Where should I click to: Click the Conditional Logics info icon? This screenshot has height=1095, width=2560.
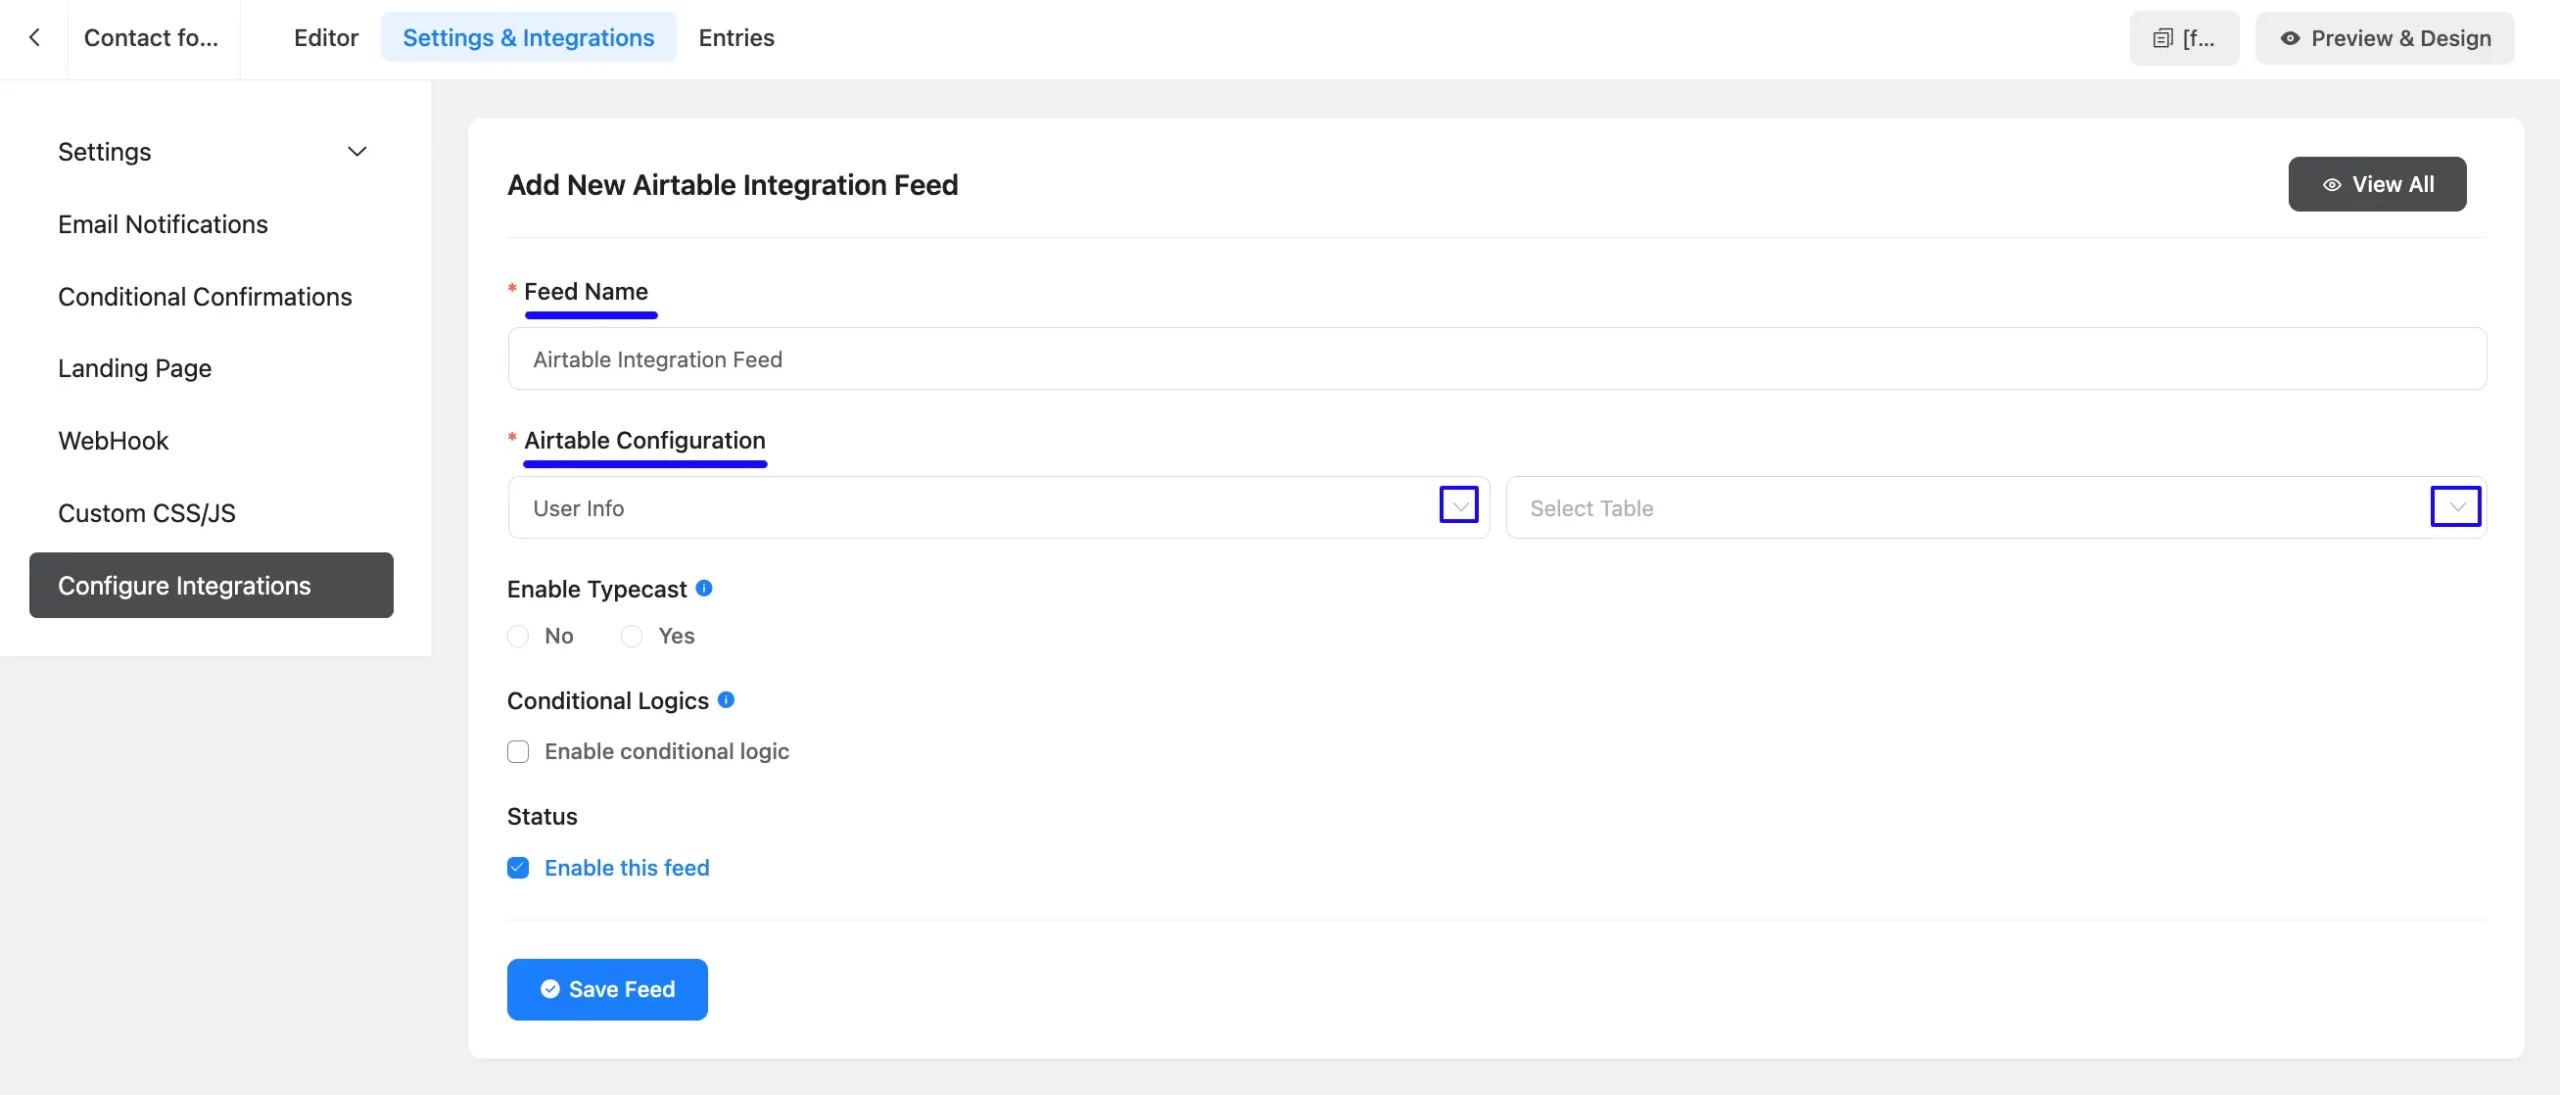coord(726,700)
